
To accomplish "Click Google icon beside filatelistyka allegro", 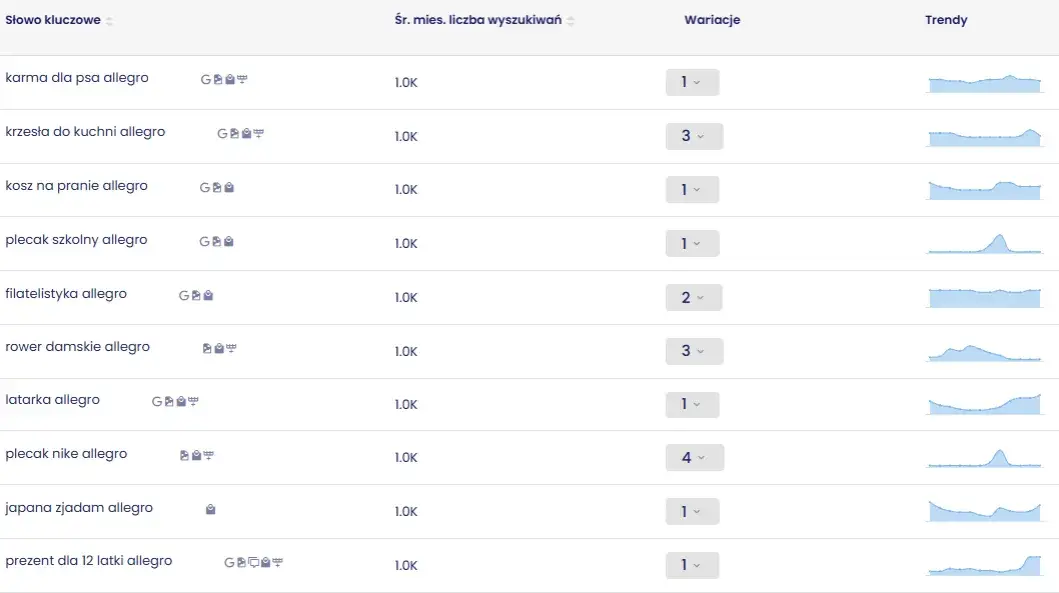I will pos(184,295).
